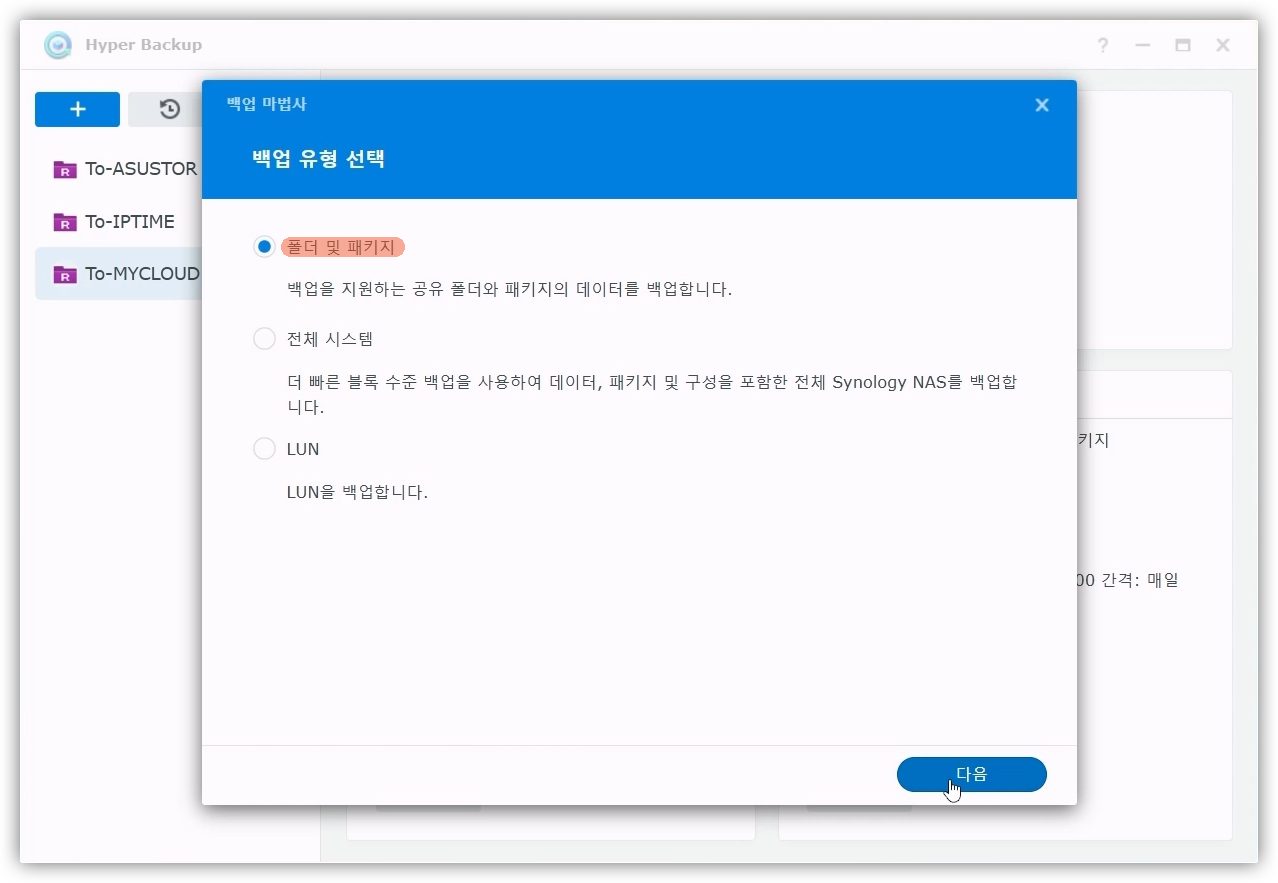Select the To-ASUSTOR task name in sidebar
Image resolution: width=1278 pixels, height=883 pixels.
(141, 169)
